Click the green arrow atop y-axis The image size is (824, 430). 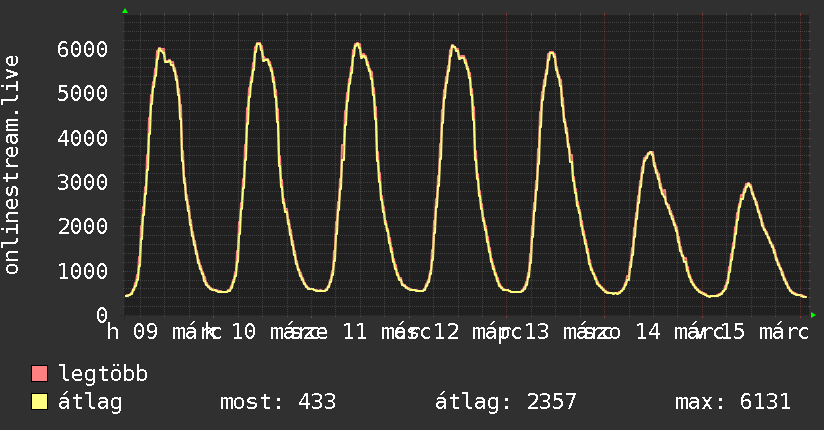(125, 11)
